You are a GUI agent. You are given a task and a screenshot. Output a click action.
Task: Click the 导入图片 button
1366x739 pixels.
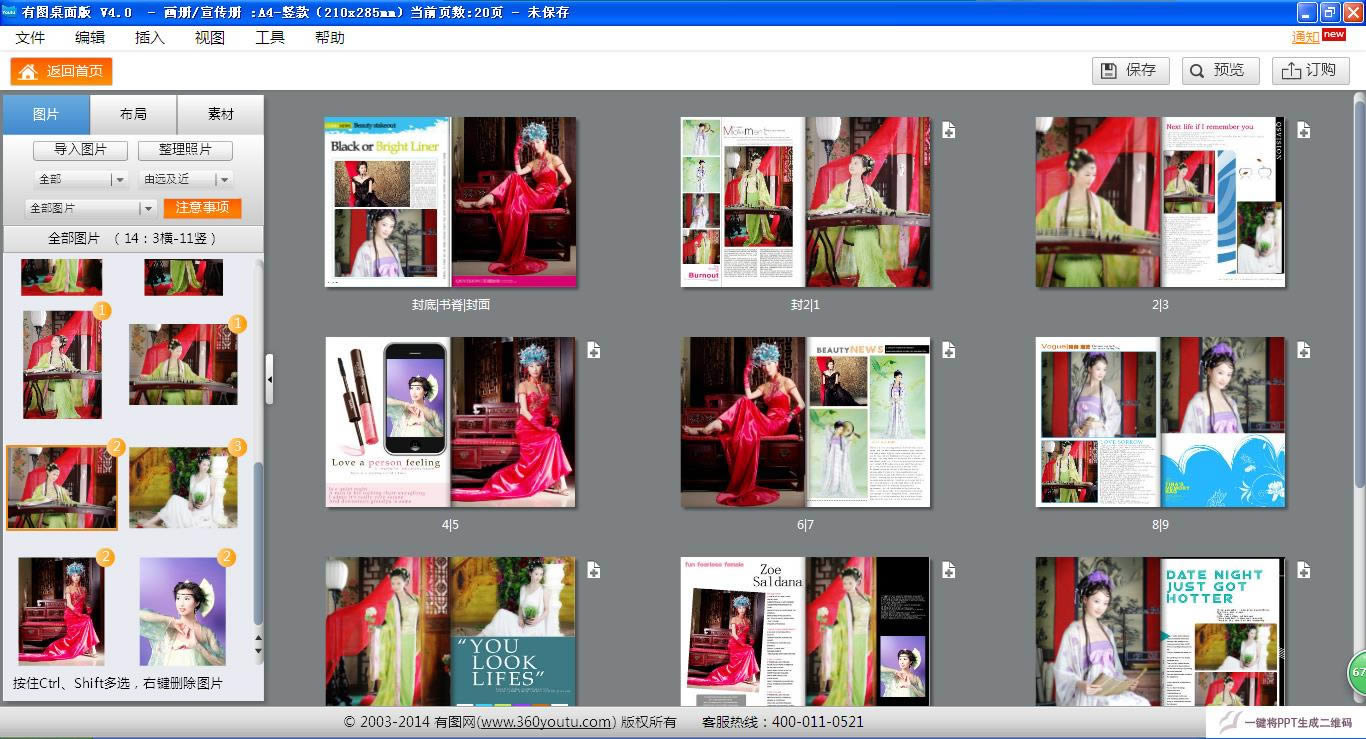[x=81, y=150]
